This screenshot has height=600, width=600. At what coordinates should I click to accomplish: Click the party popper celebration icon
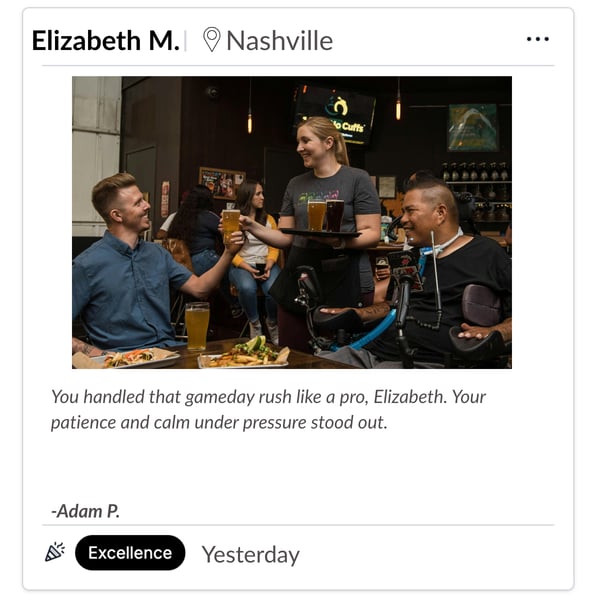pos(55,552)
